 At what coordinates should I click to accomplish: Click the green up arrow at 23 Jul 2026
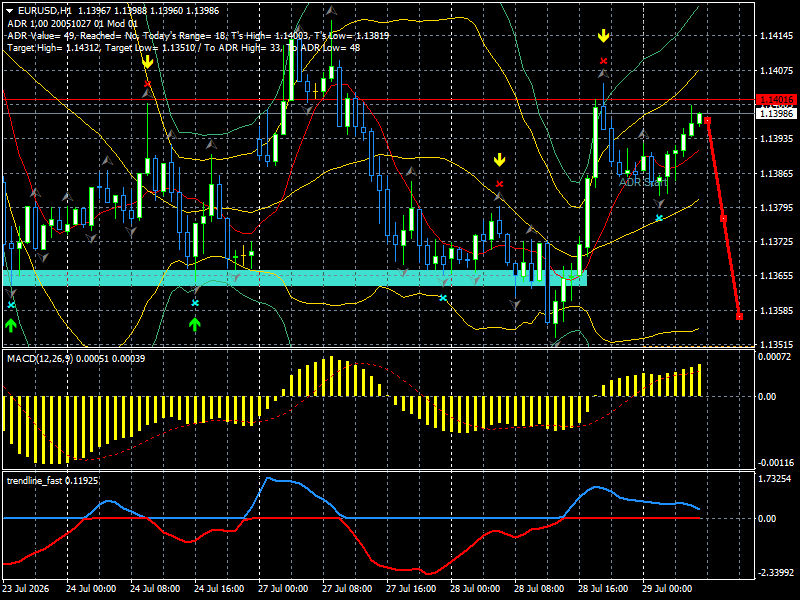[x=11, y=325]
